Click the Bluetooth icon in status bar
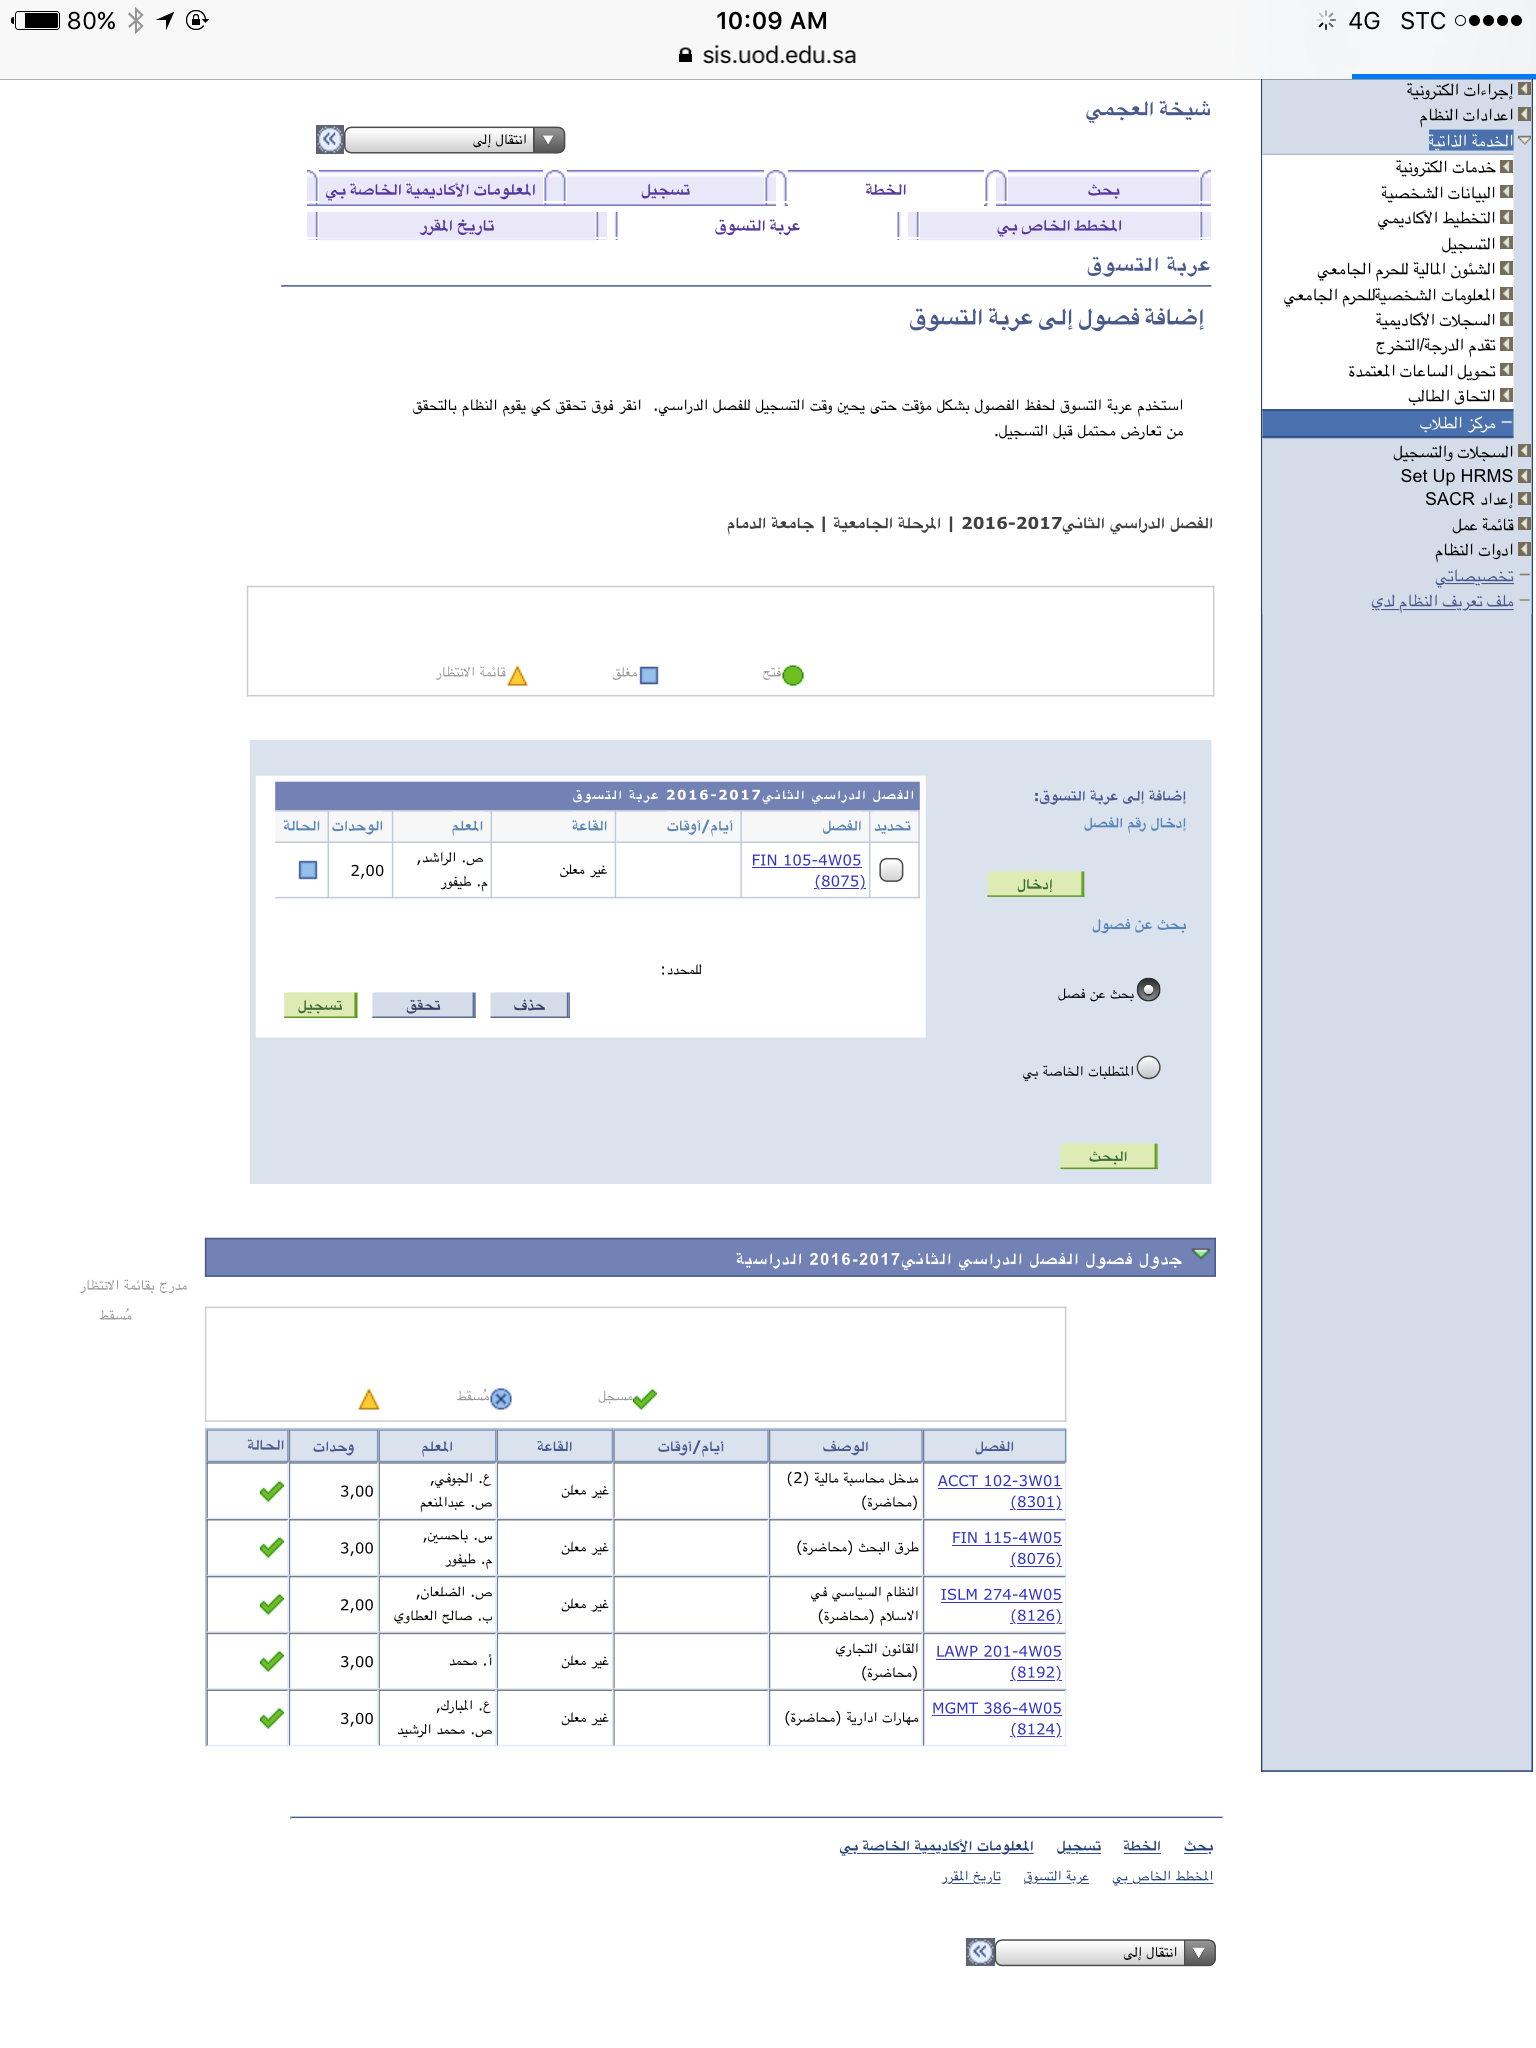The image size is (1536, 2048). (136, 20)
